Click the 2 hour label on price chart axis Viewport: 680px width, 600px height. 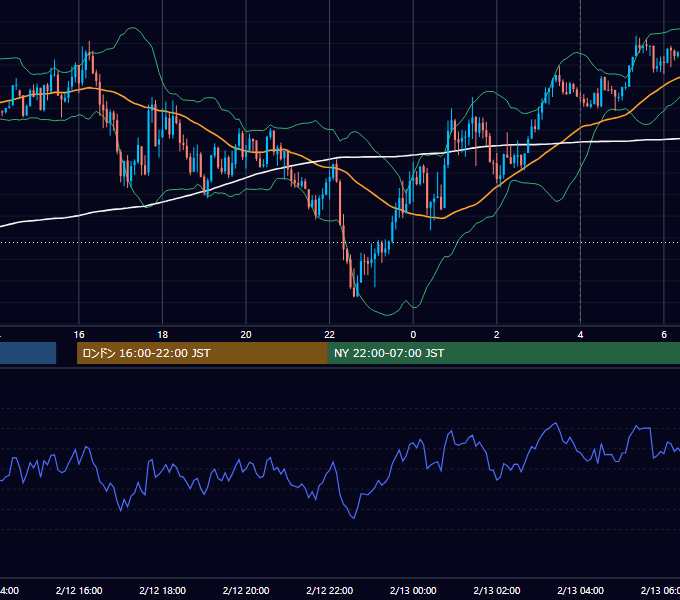click(497, 335)
